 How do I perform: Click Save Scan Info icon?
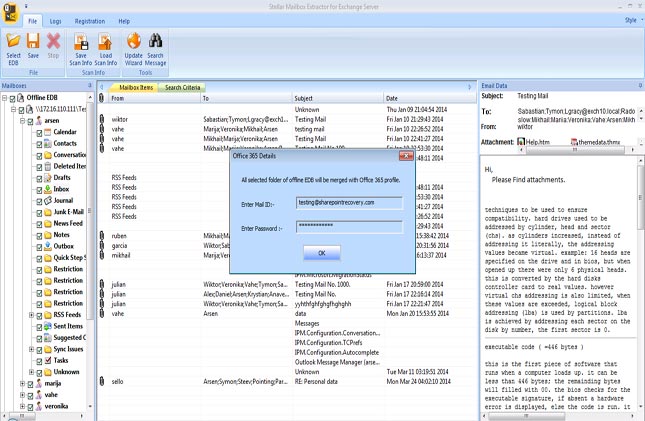[81, 41]
